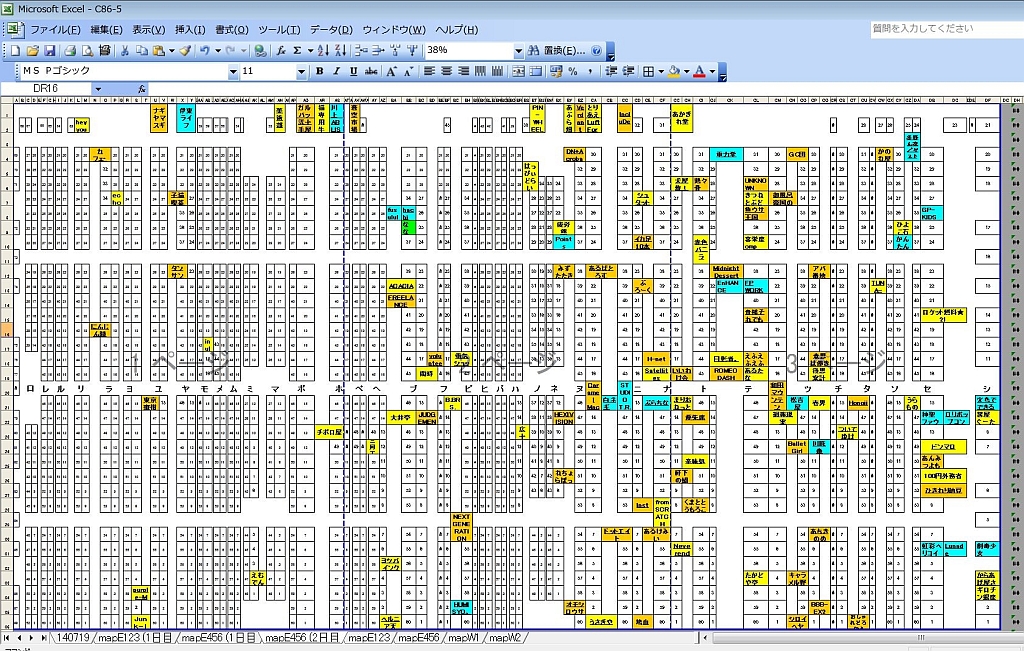This screenshot has width=1024, height=651.
Task: Increase font size with large A
Action: (x=391, y=71)
